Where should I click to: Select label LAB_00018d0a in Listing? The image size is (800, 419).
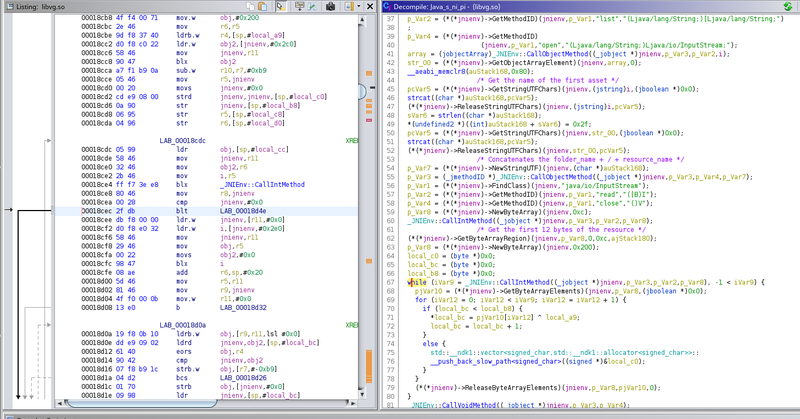coord(182,325)
